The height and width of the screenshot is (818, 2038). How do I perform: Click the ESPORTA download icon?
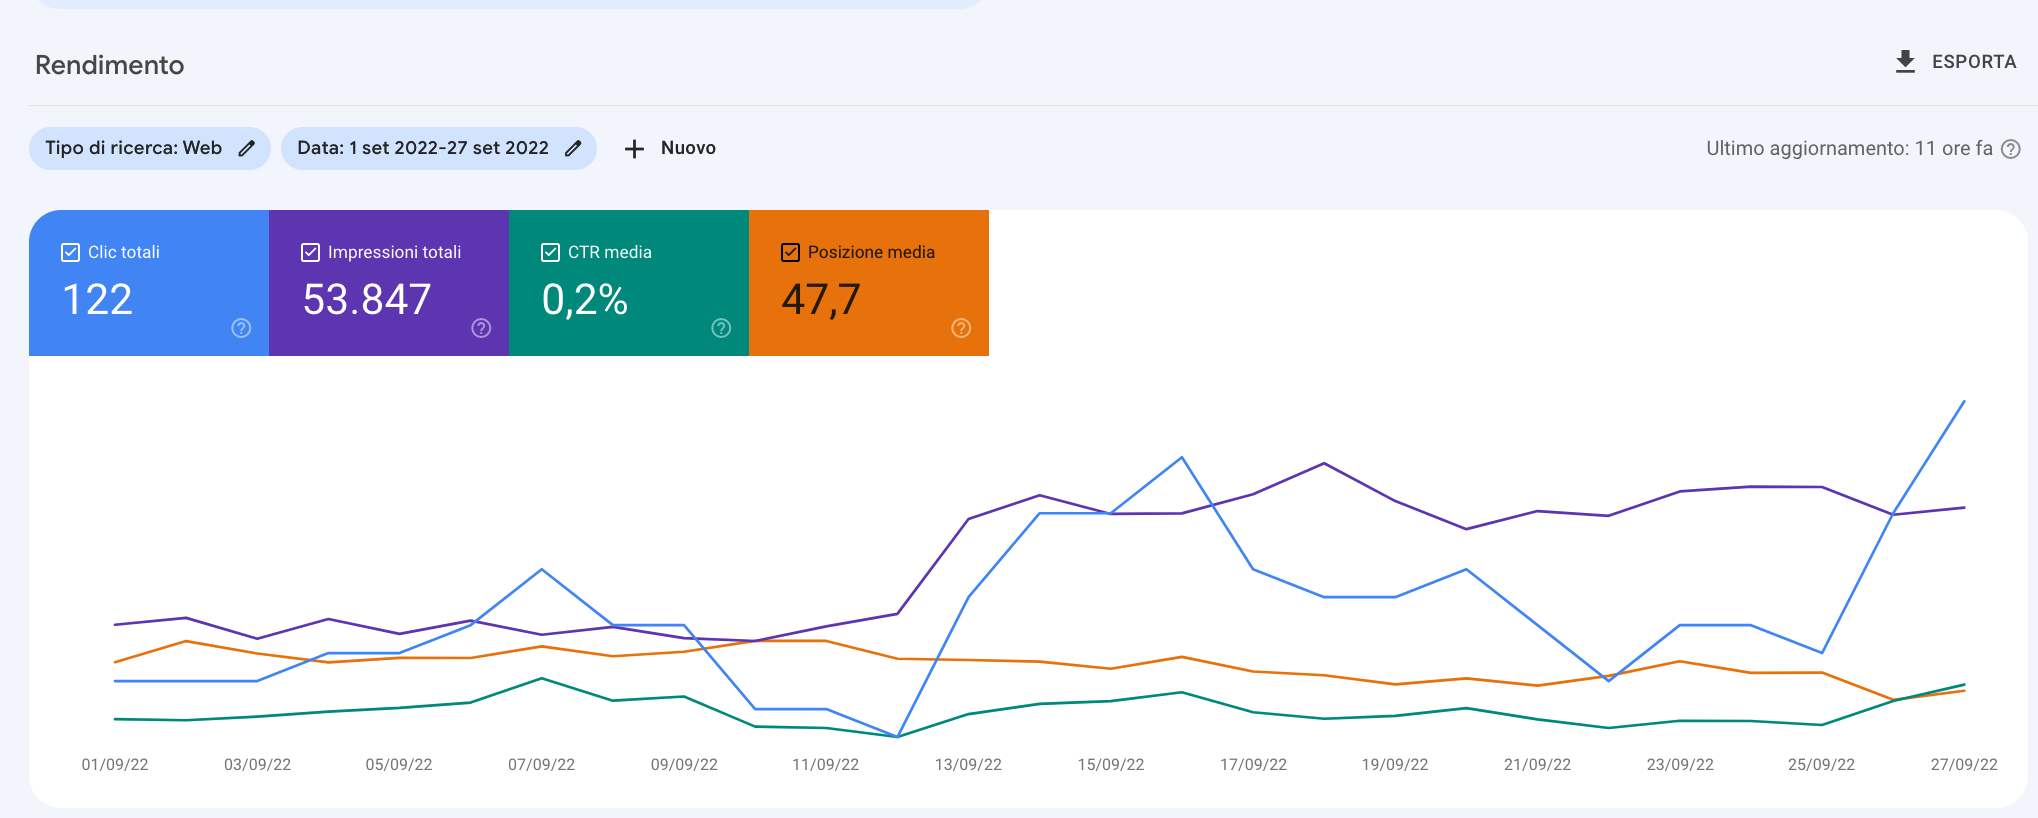(1905, 62)
